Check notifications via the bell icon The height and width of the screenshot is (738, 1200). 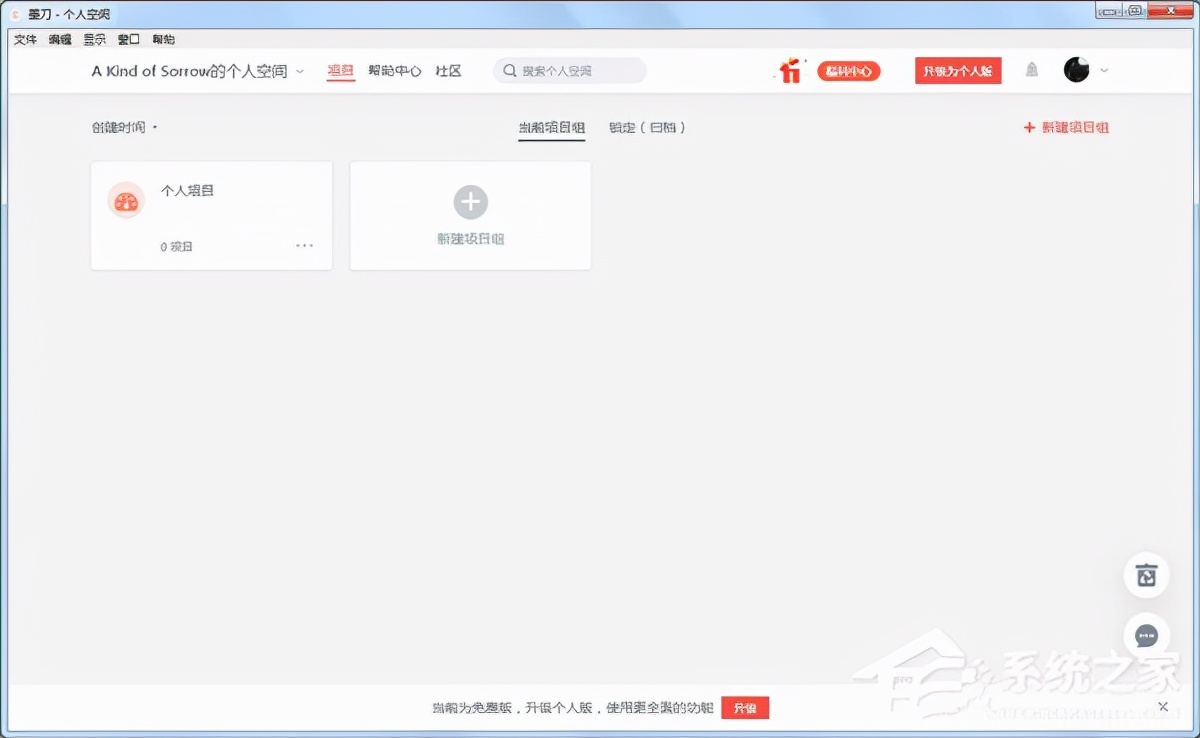point(1031,70)
